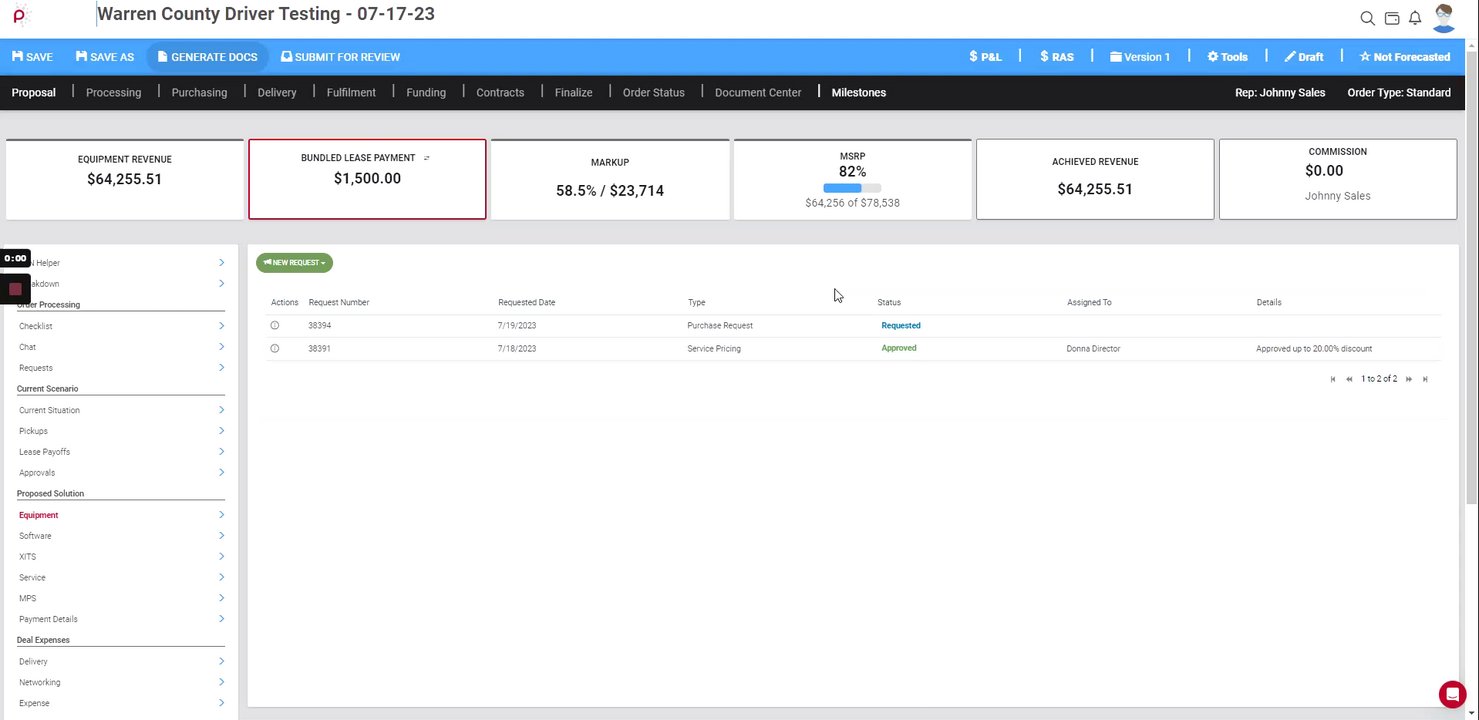
Task: Click the Approved status of request 38391
Action: pos(899,349)
